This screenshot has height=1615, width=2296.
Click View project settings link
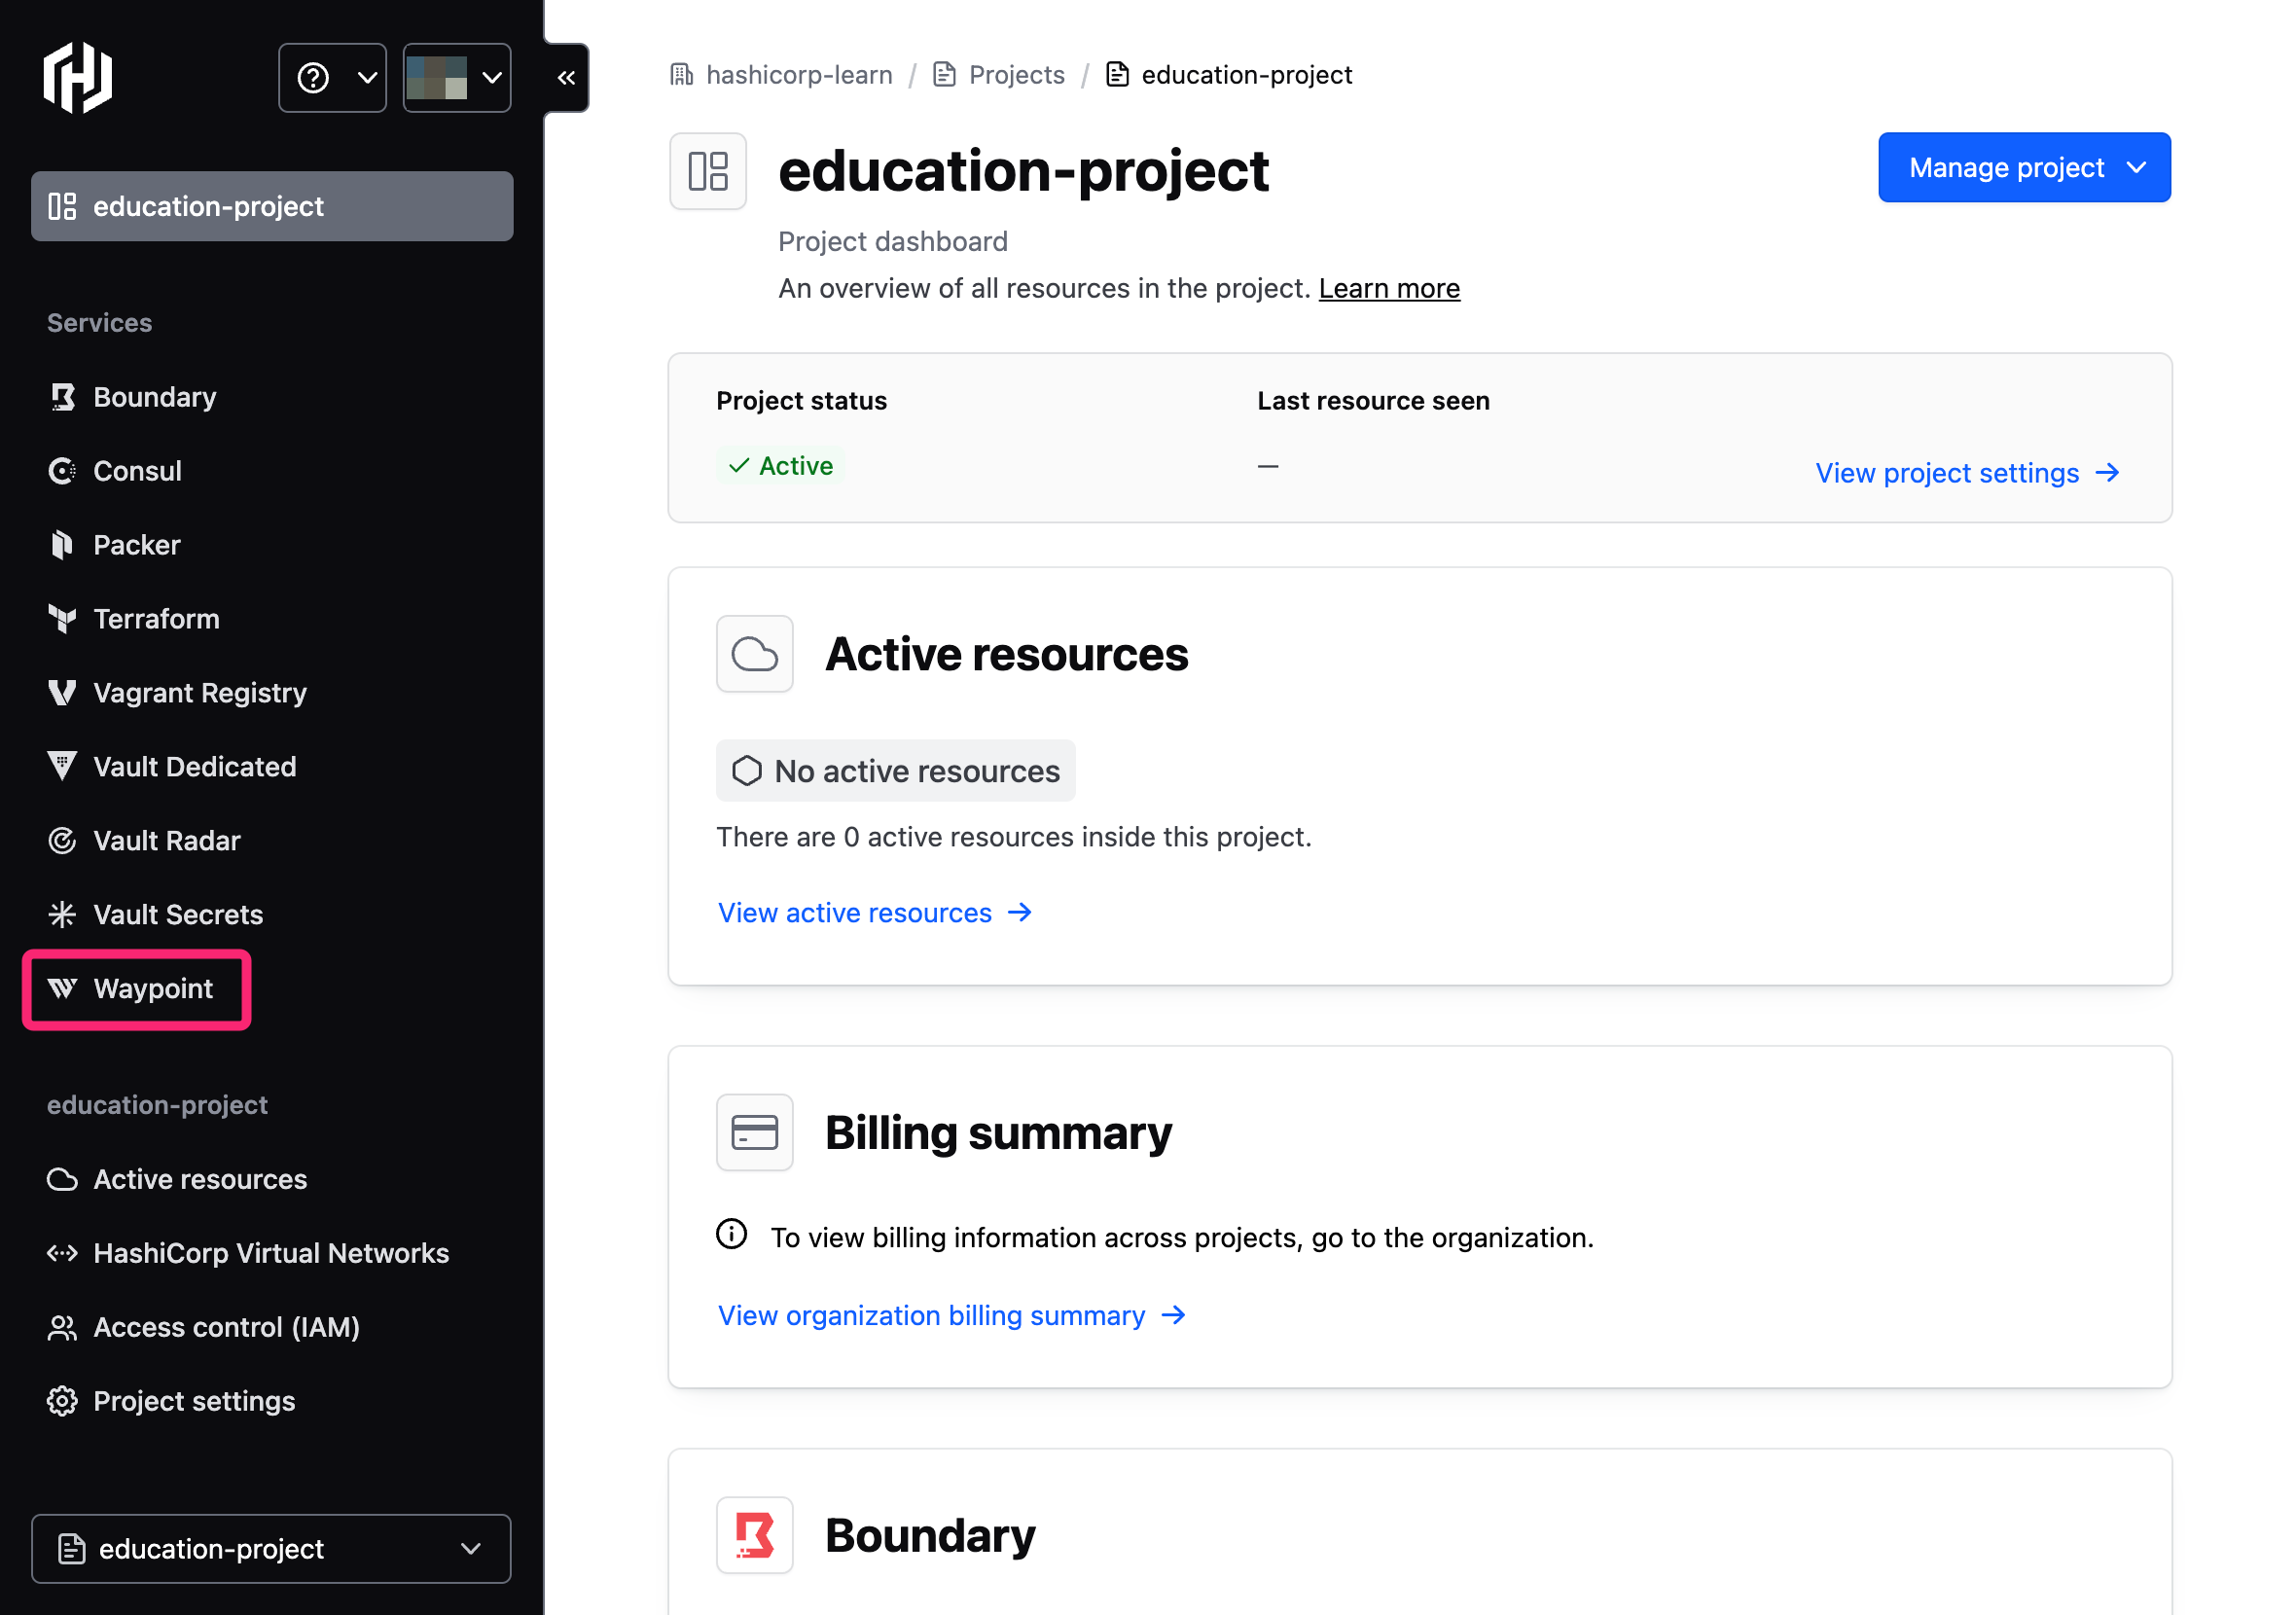click(1968, 473)
